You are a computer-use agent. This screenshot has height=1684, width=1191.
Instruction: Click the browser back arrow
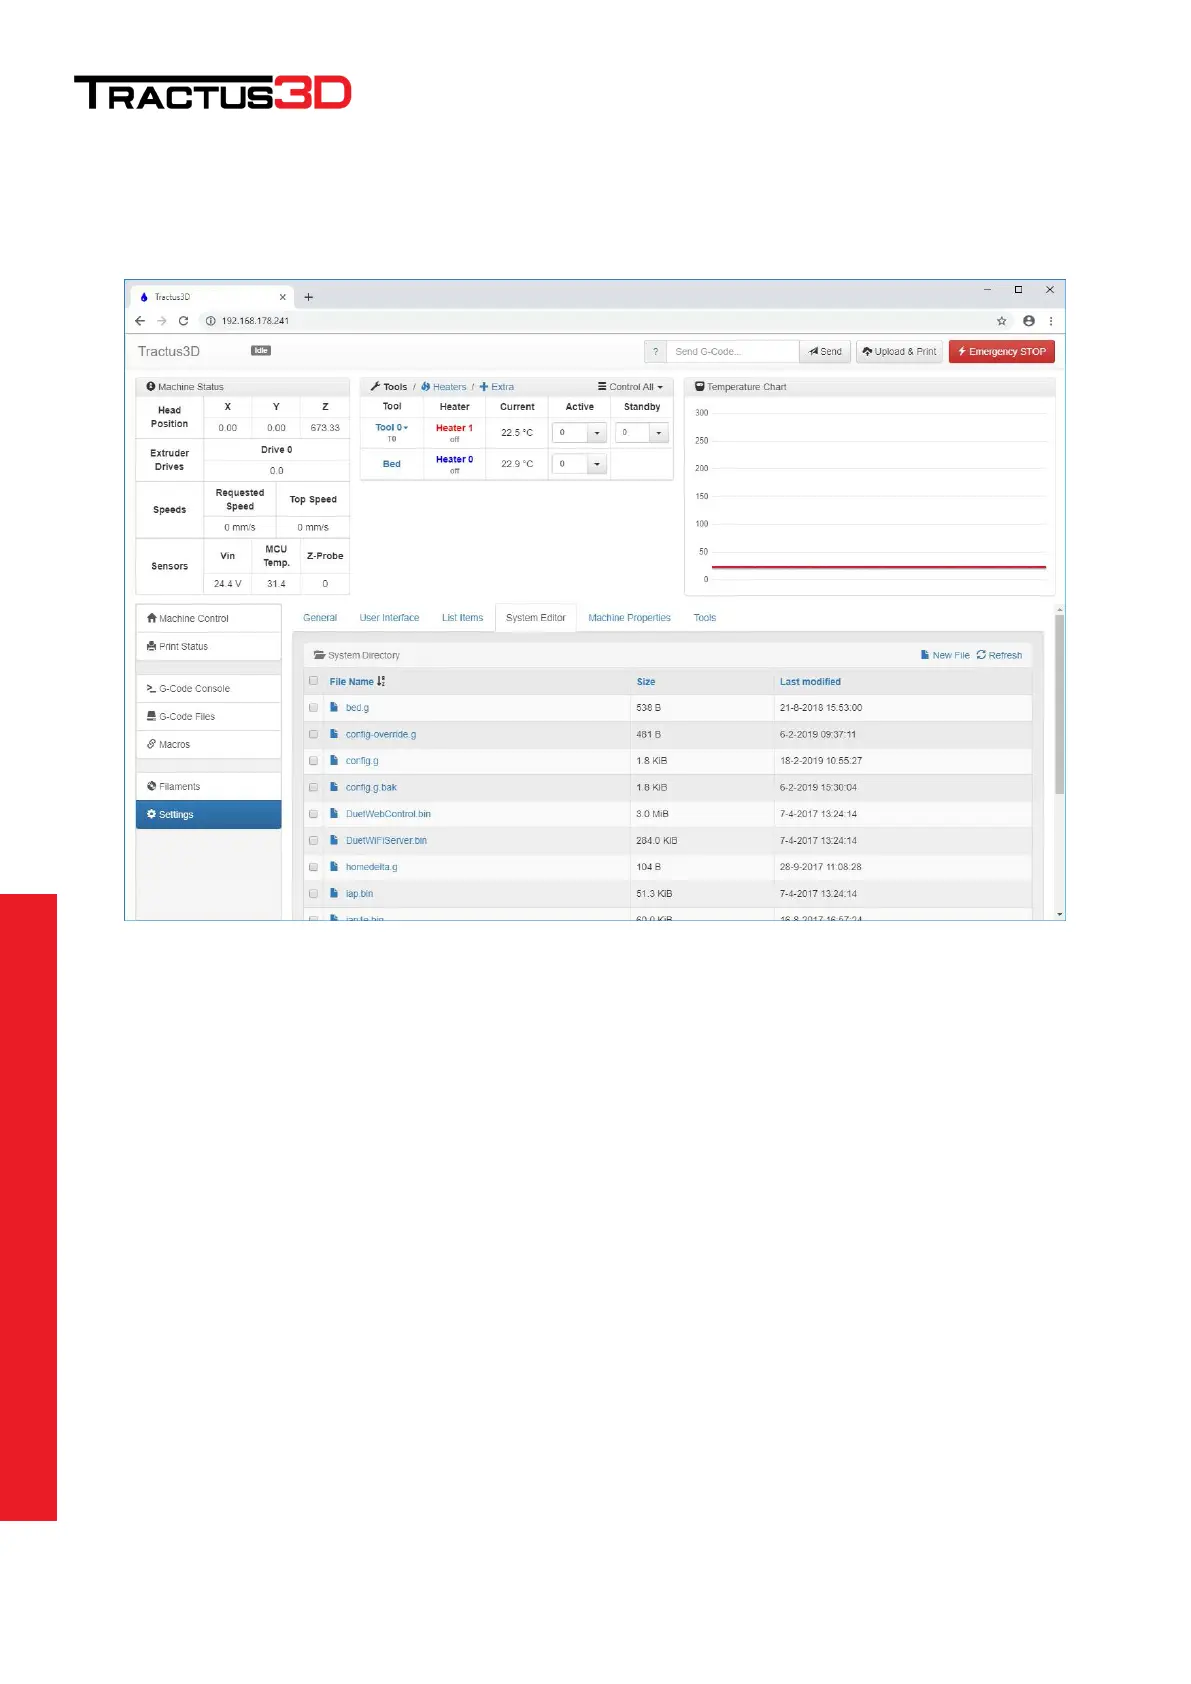coord(140,321)
